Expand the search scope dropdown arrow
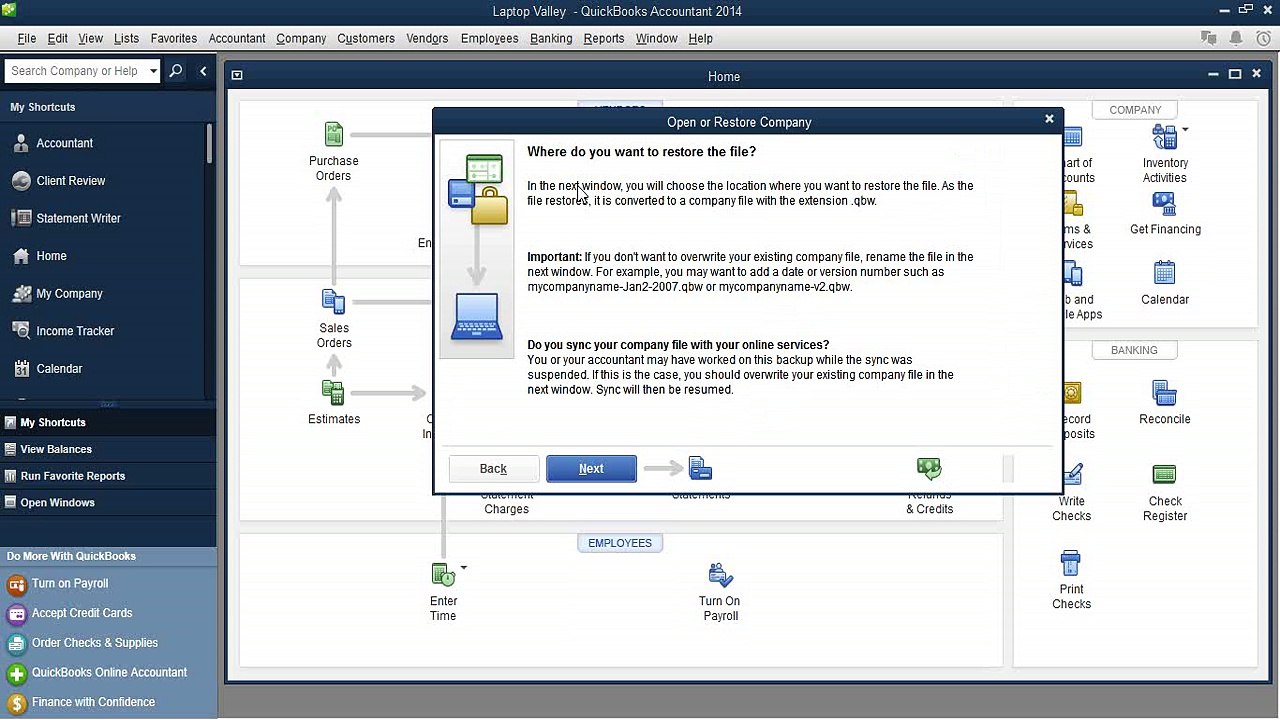This screenshot has height=720, width=1280. pos(153,71)
